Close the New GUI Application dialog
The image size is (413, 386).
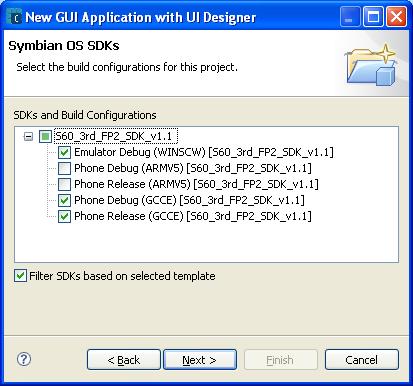[x=396, y=16]
